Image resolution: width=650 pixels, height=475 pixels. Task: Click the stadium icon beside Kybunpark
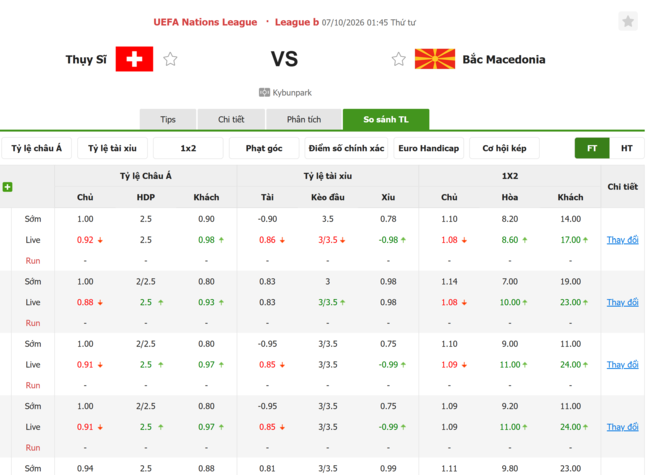coord(264,92)
